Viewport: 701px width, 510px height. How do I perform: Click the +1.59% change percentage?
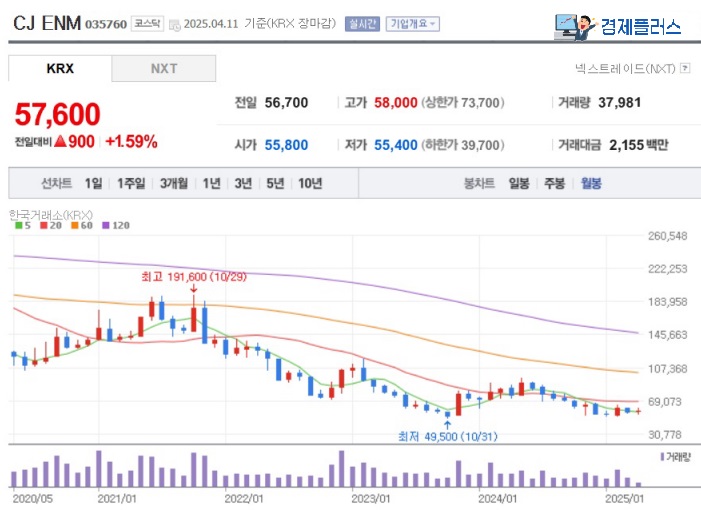tap(131, 142)
